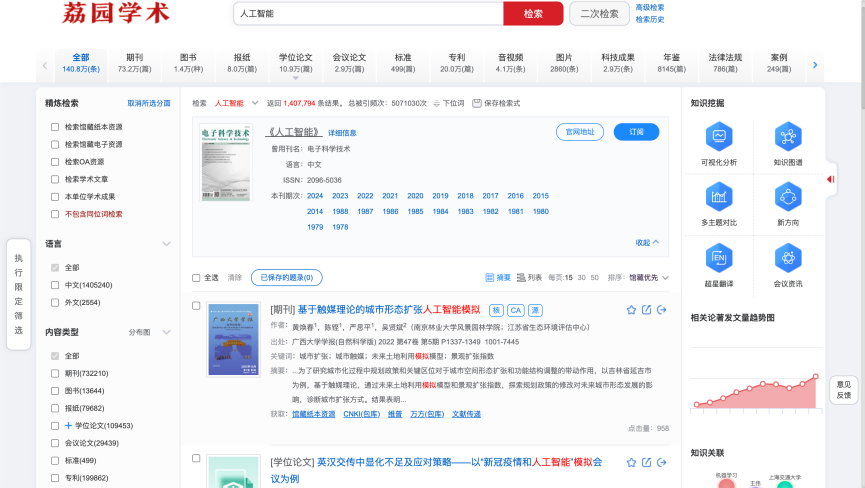Screen dimensions: 865x488
Task: Check 期刊(732210) content type
Action: coord(55,373)
